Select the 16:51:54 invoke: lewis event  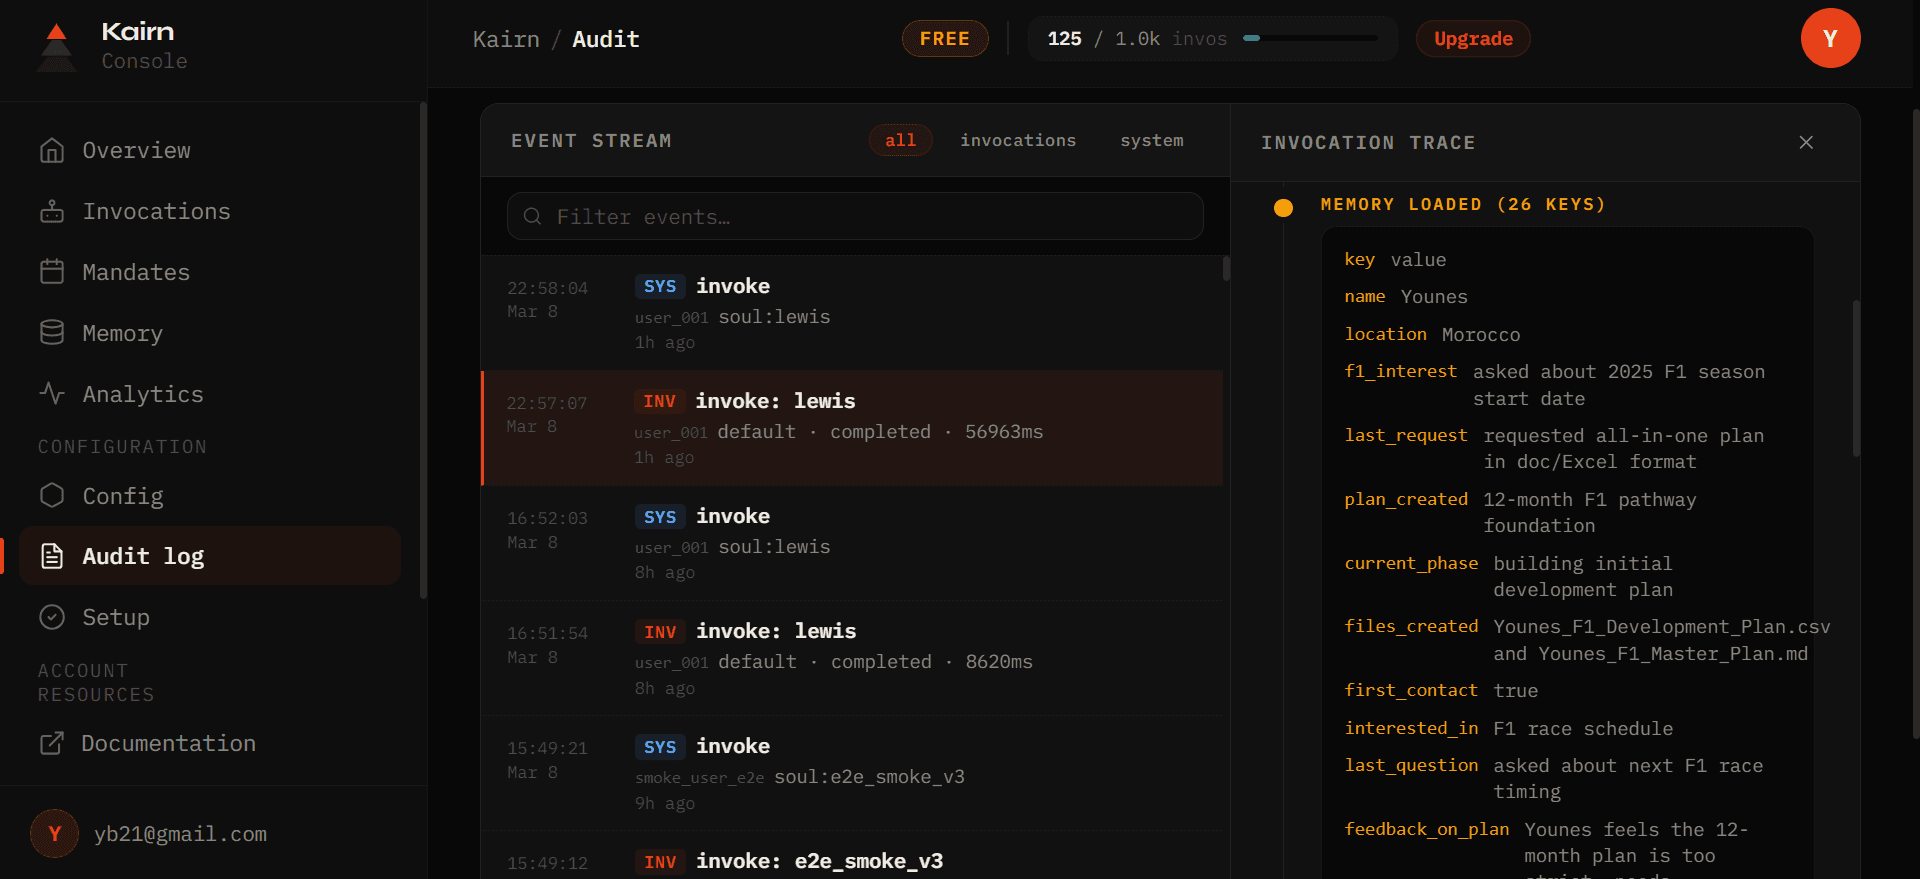852,658
